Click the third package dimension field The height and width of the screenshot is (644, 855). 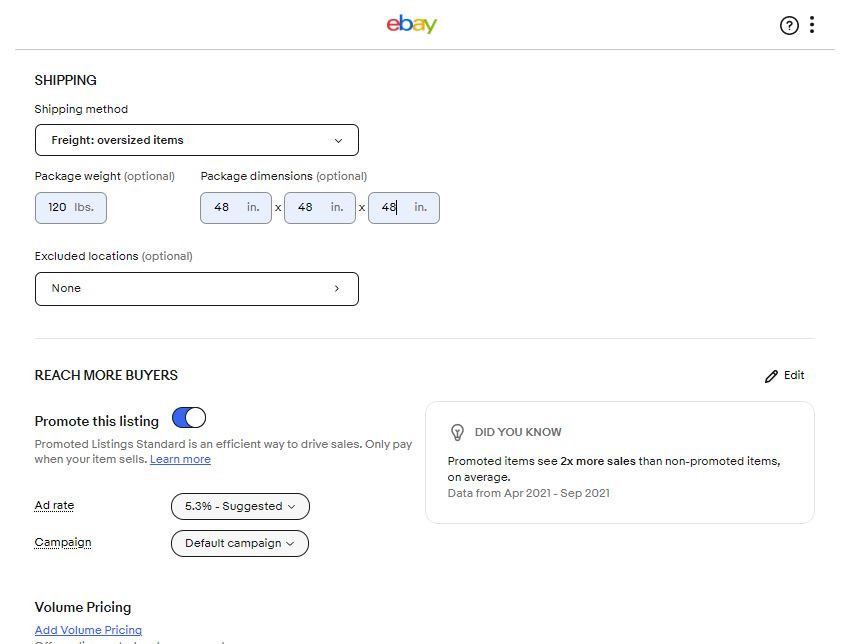point(404,208)
